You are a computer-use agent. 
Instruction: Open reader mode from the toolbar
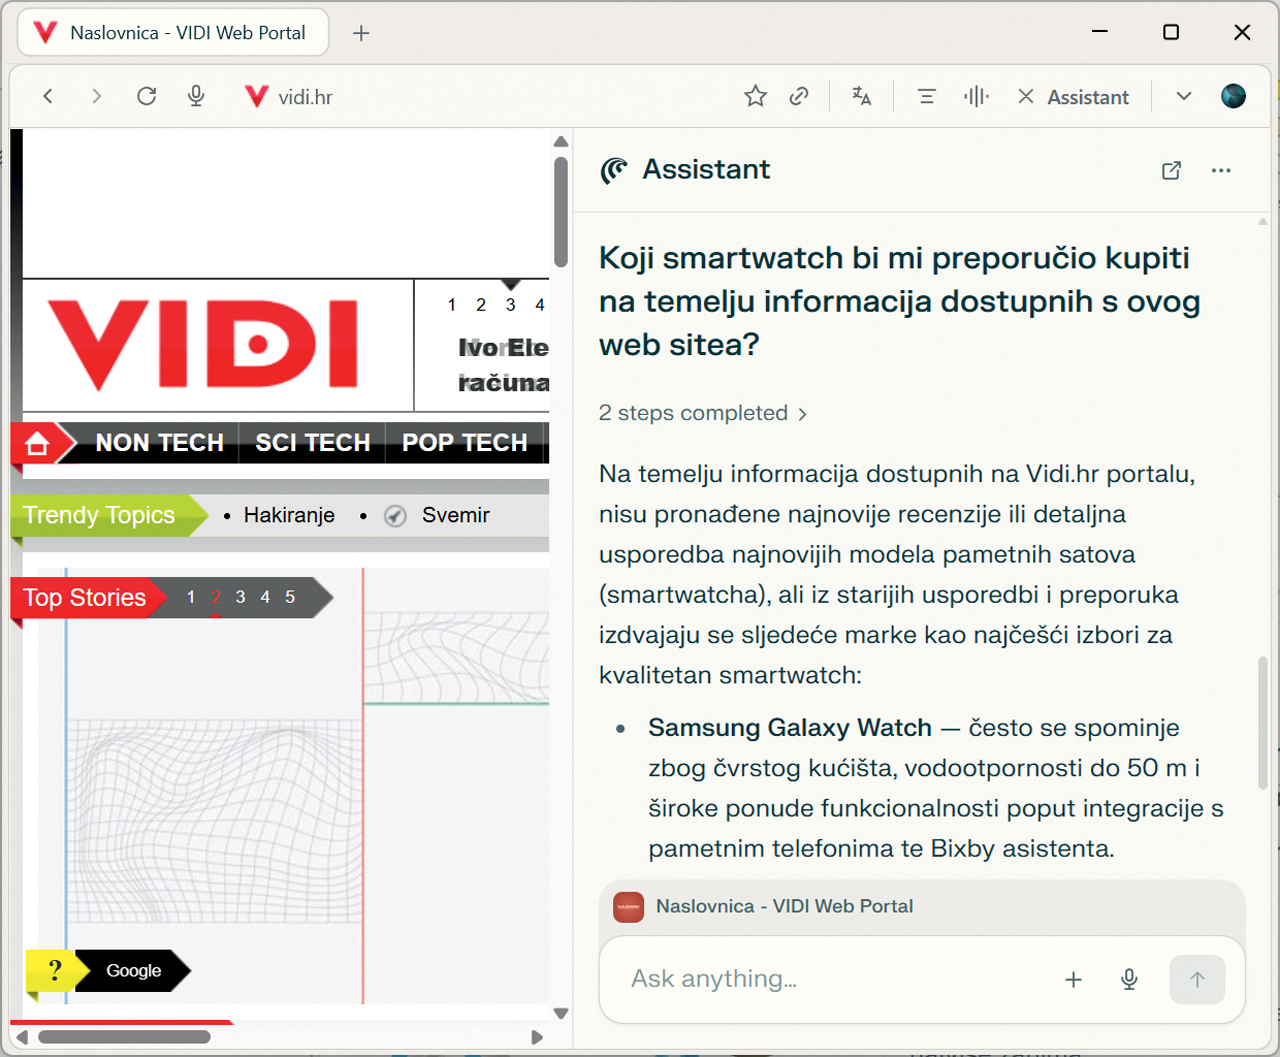pyautogui.click(x=926, y=96)
